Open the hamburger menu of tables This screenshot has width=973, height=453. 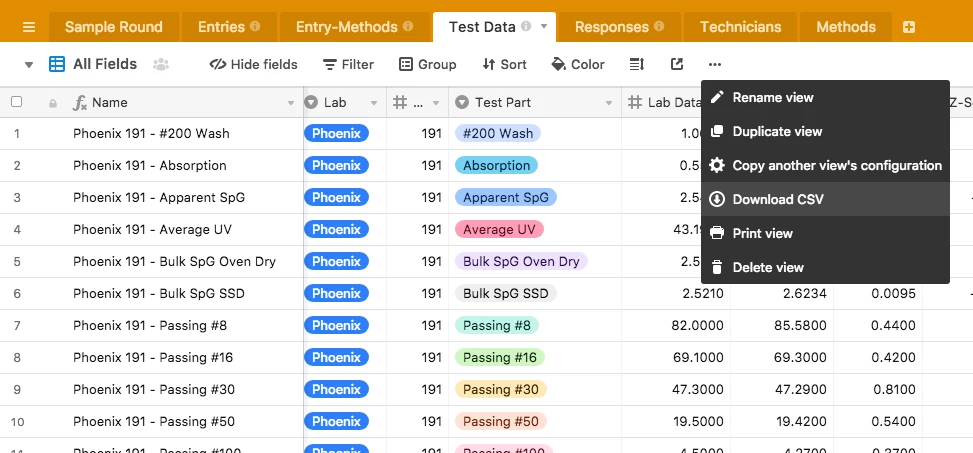coord(29,27)
